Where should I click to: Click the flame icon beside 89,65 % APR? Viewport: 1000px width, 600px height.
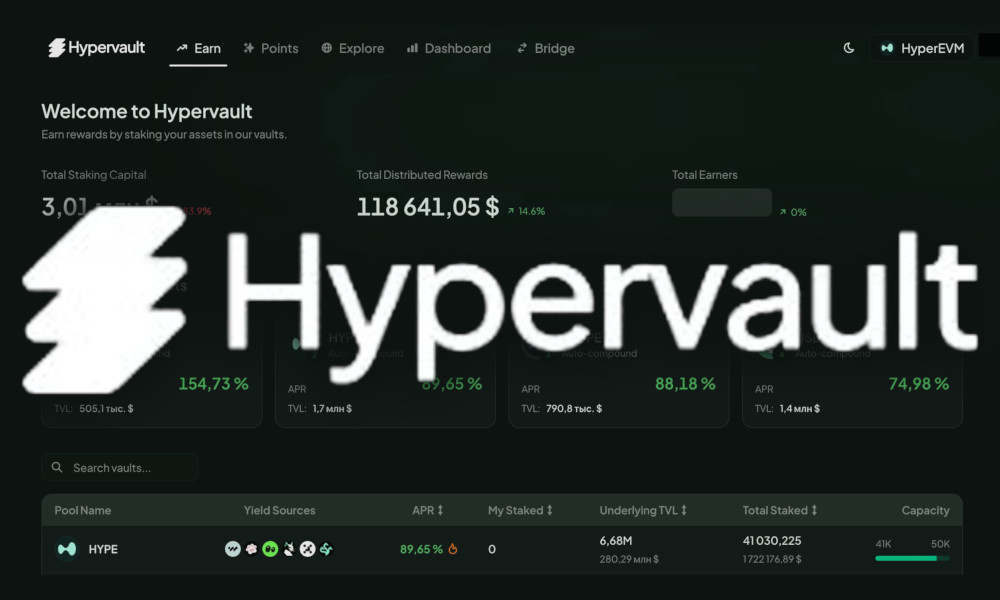(453, 549)
